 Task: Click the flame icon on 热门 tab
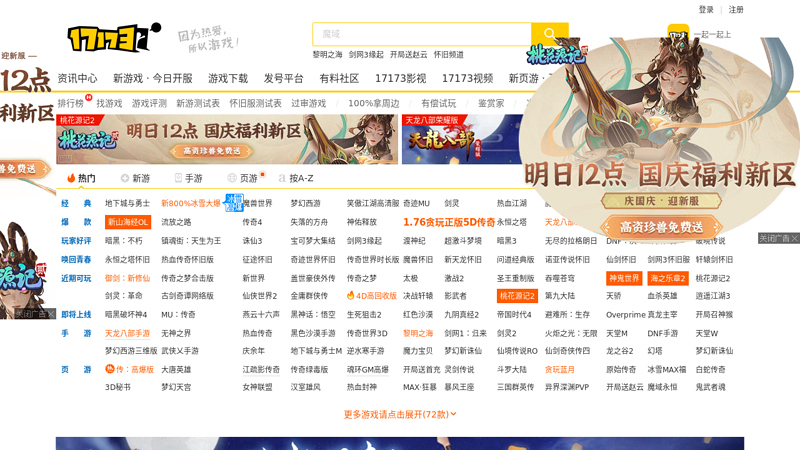coord(71,178)
